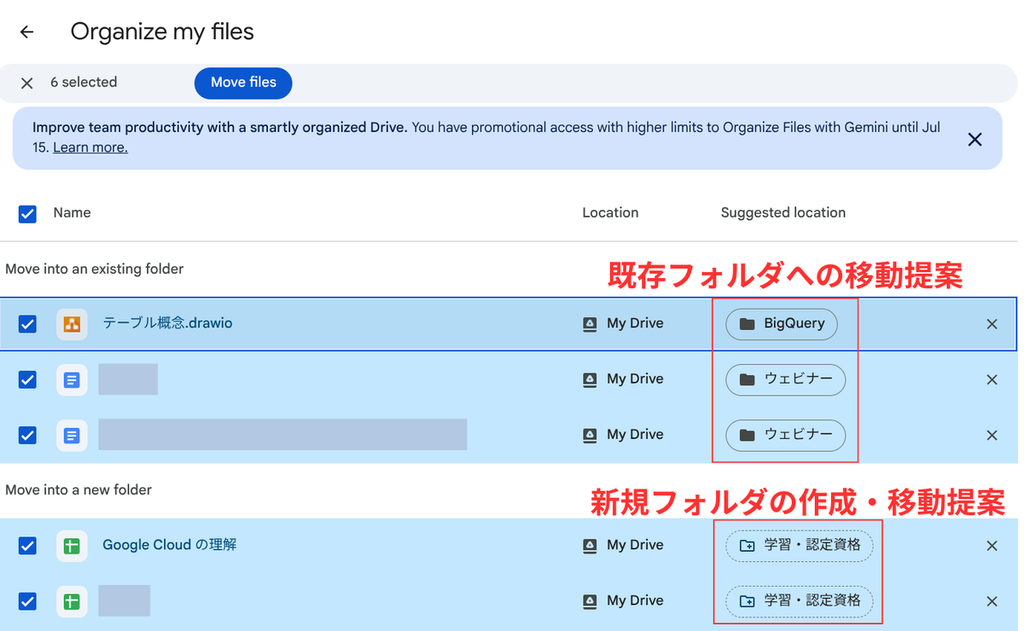Click the 'Move into a new folder' heading
Viewport: 1024px width, 631px height.
click(x=78, y=490)
